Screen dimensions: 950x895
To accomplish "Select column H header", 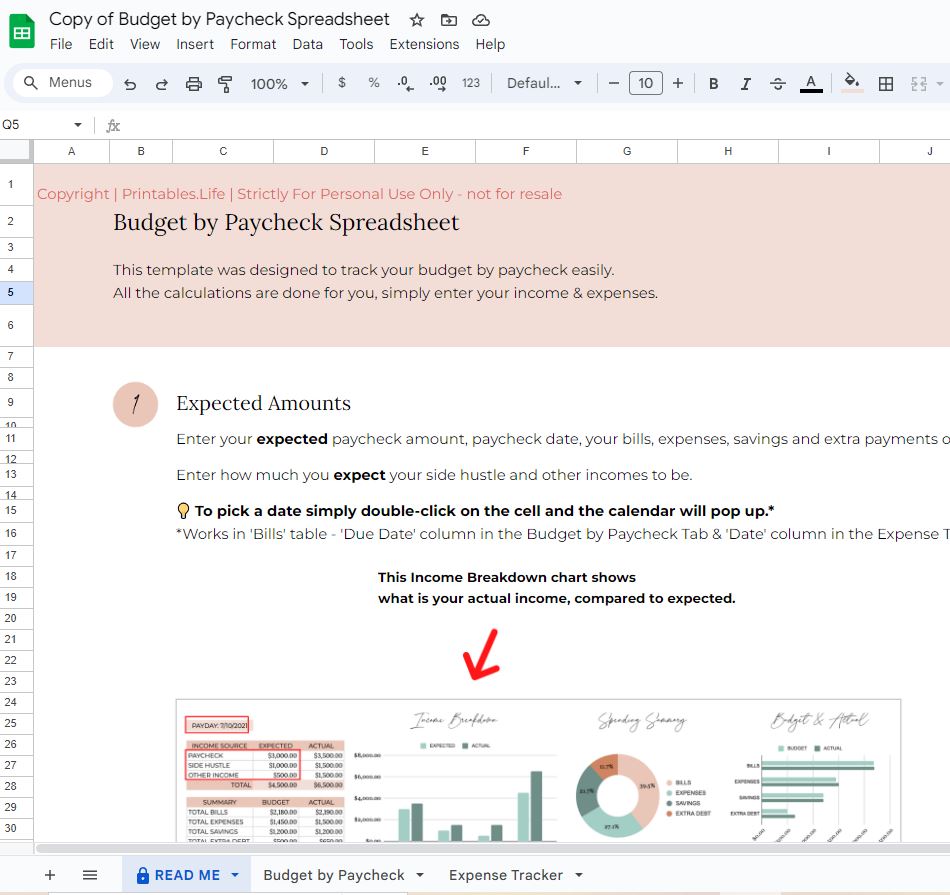I will [x=728, y=151].
